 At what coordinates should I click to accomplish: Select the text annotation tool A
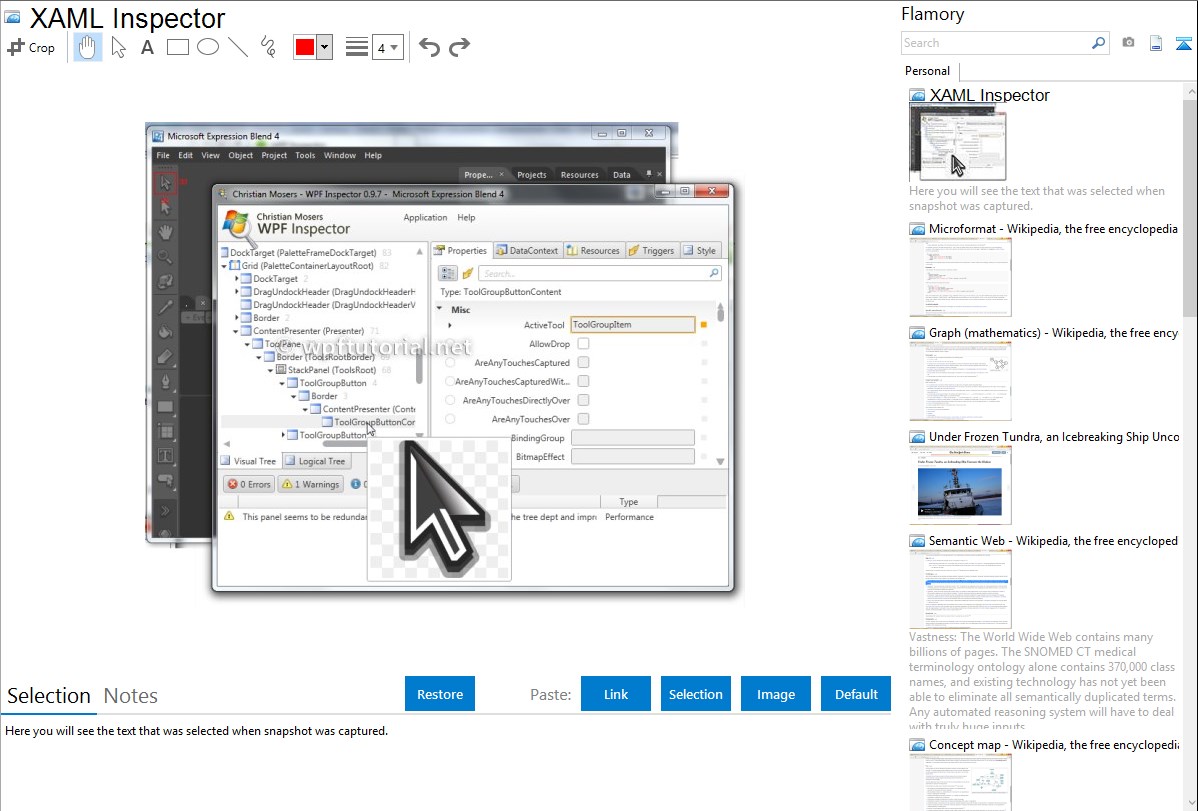[x=147, y=47]
